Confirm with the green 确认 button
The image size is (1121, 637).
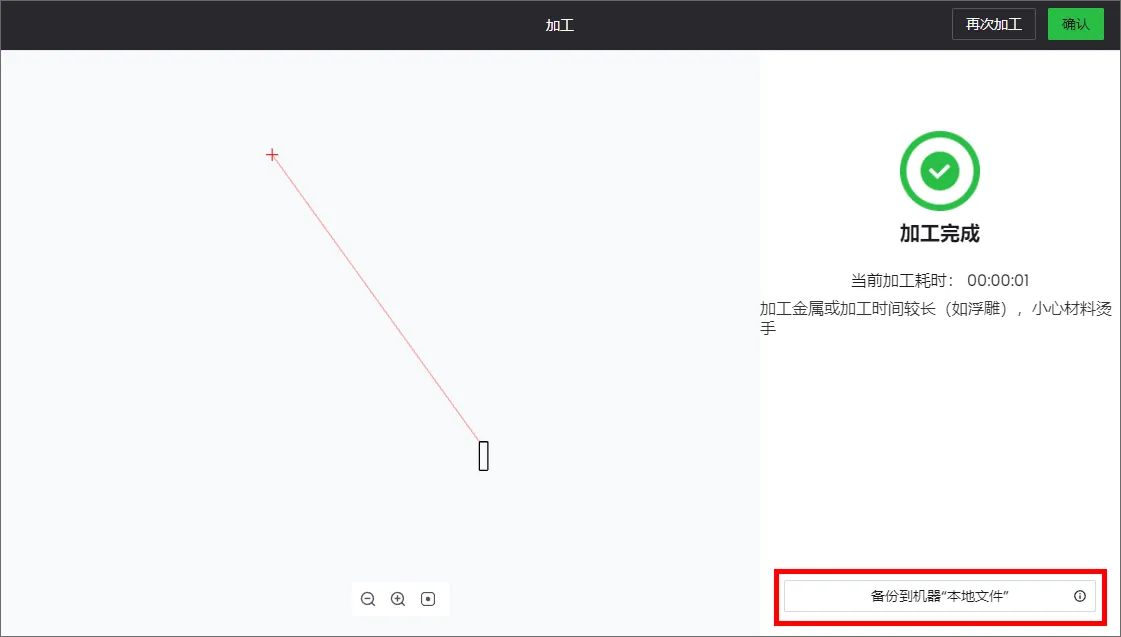(x=1076, y=24)
